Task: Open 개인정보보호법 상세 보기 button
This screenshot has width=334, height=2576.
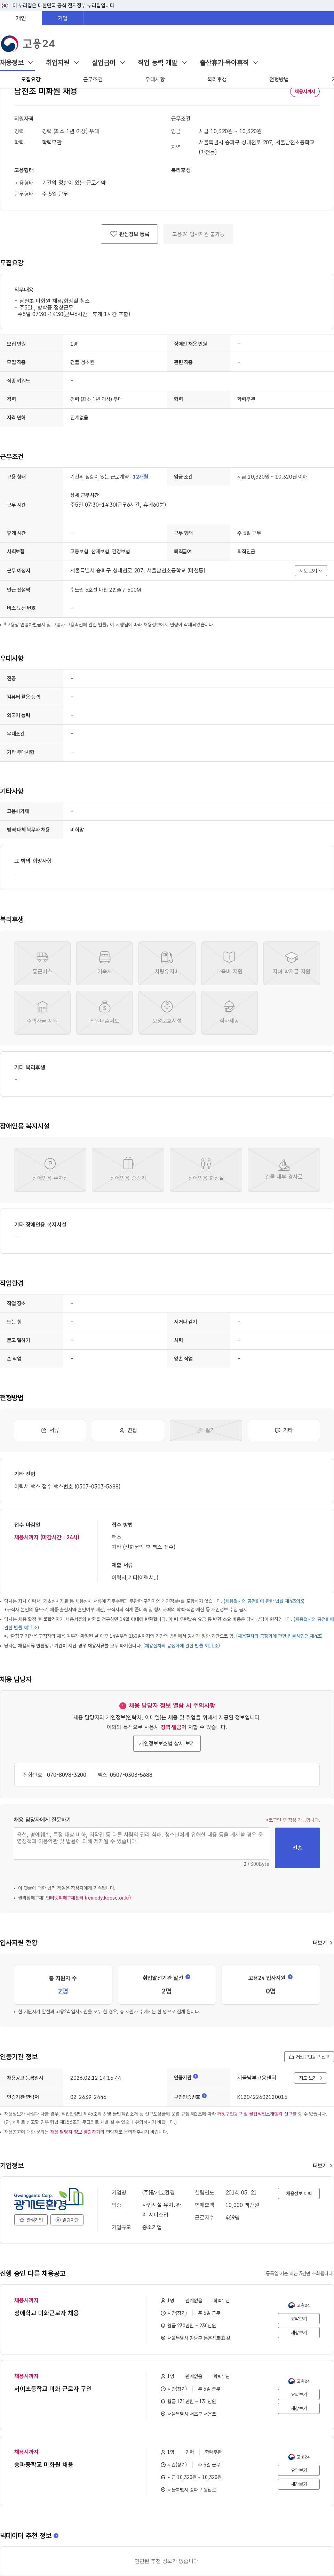Action: [167, 1743]
